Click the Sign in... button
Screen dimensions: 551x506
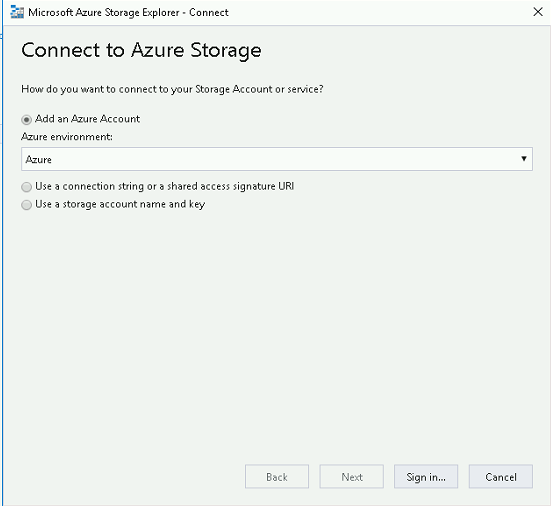click(x=426, y=477)
